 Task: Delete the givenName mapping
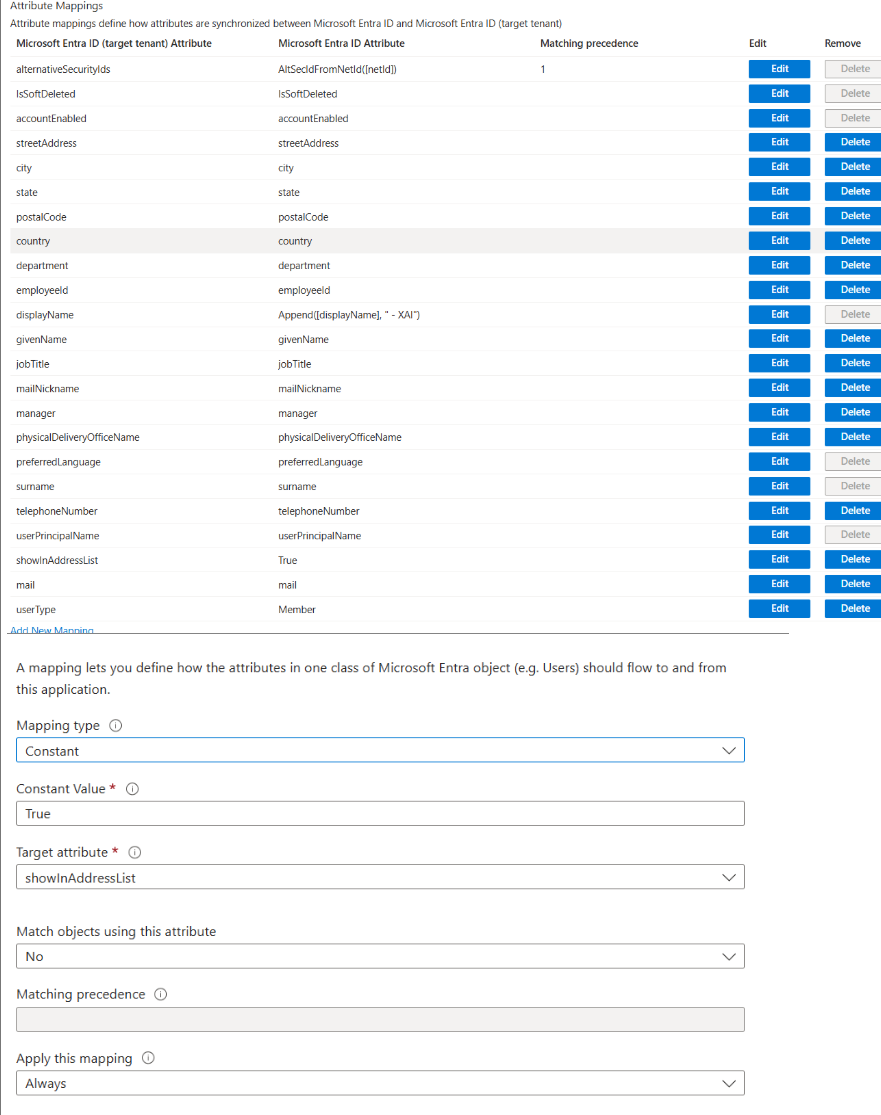point(855,338)
